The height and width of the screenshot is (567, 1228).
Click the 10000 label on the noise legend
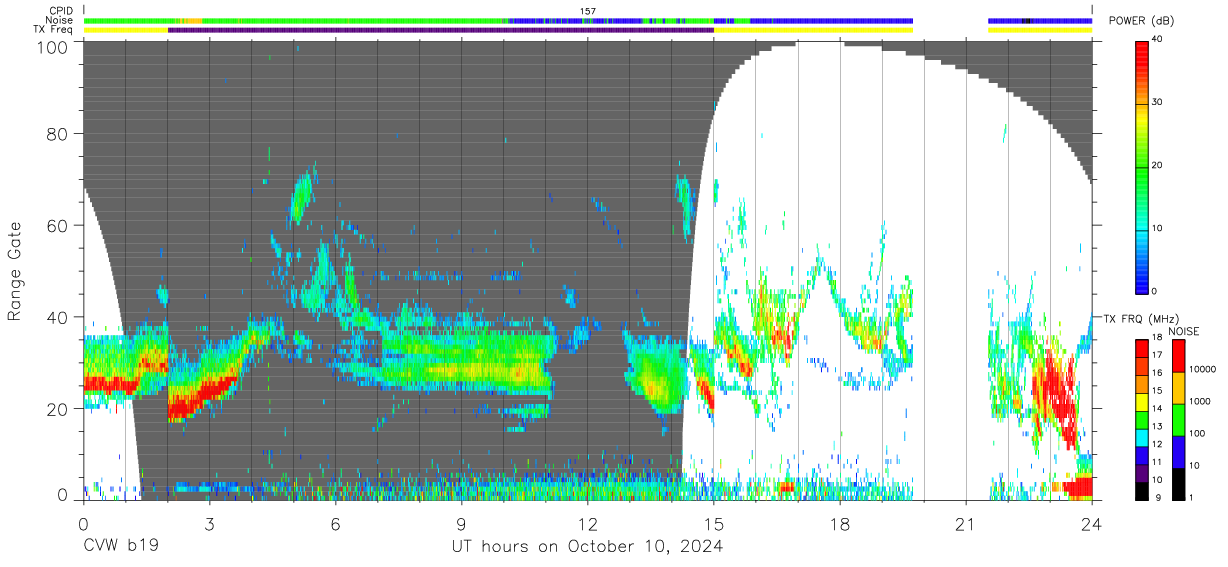tap(1203, 369)
